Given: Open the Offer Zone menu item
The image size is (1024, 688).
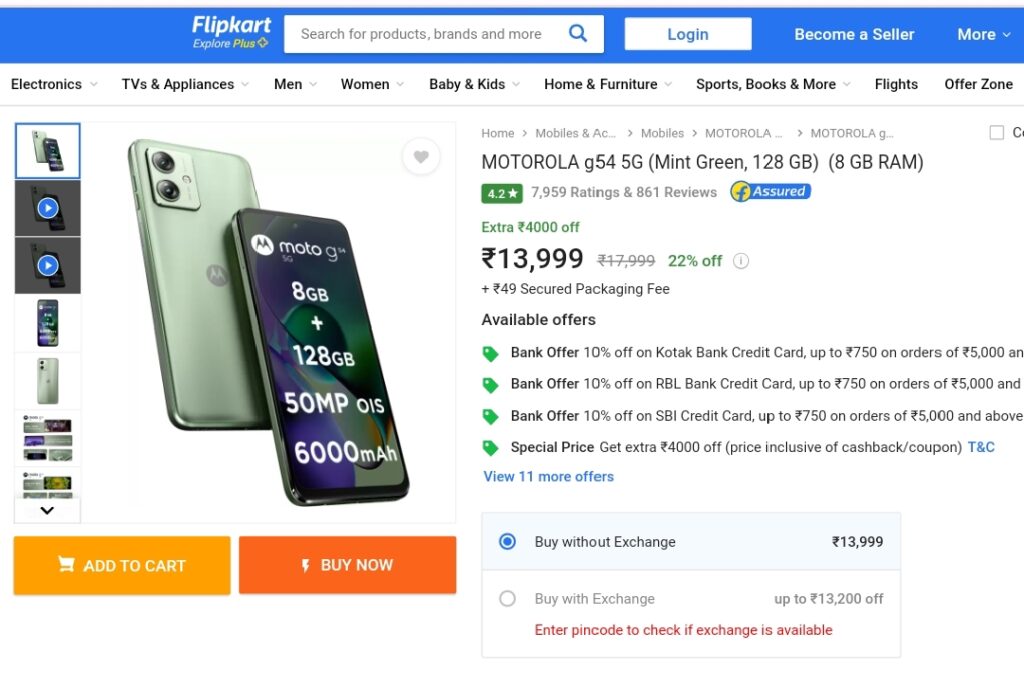Looking at the screenshot, I should (978, 84).
